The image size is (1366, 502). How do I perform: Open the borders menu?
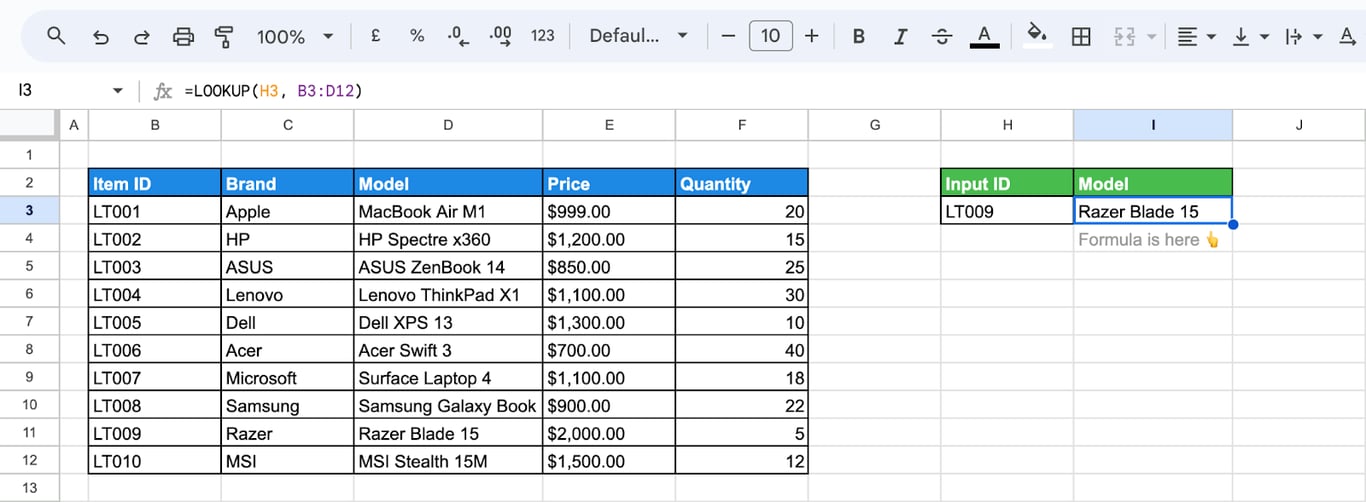point(1080,36)
